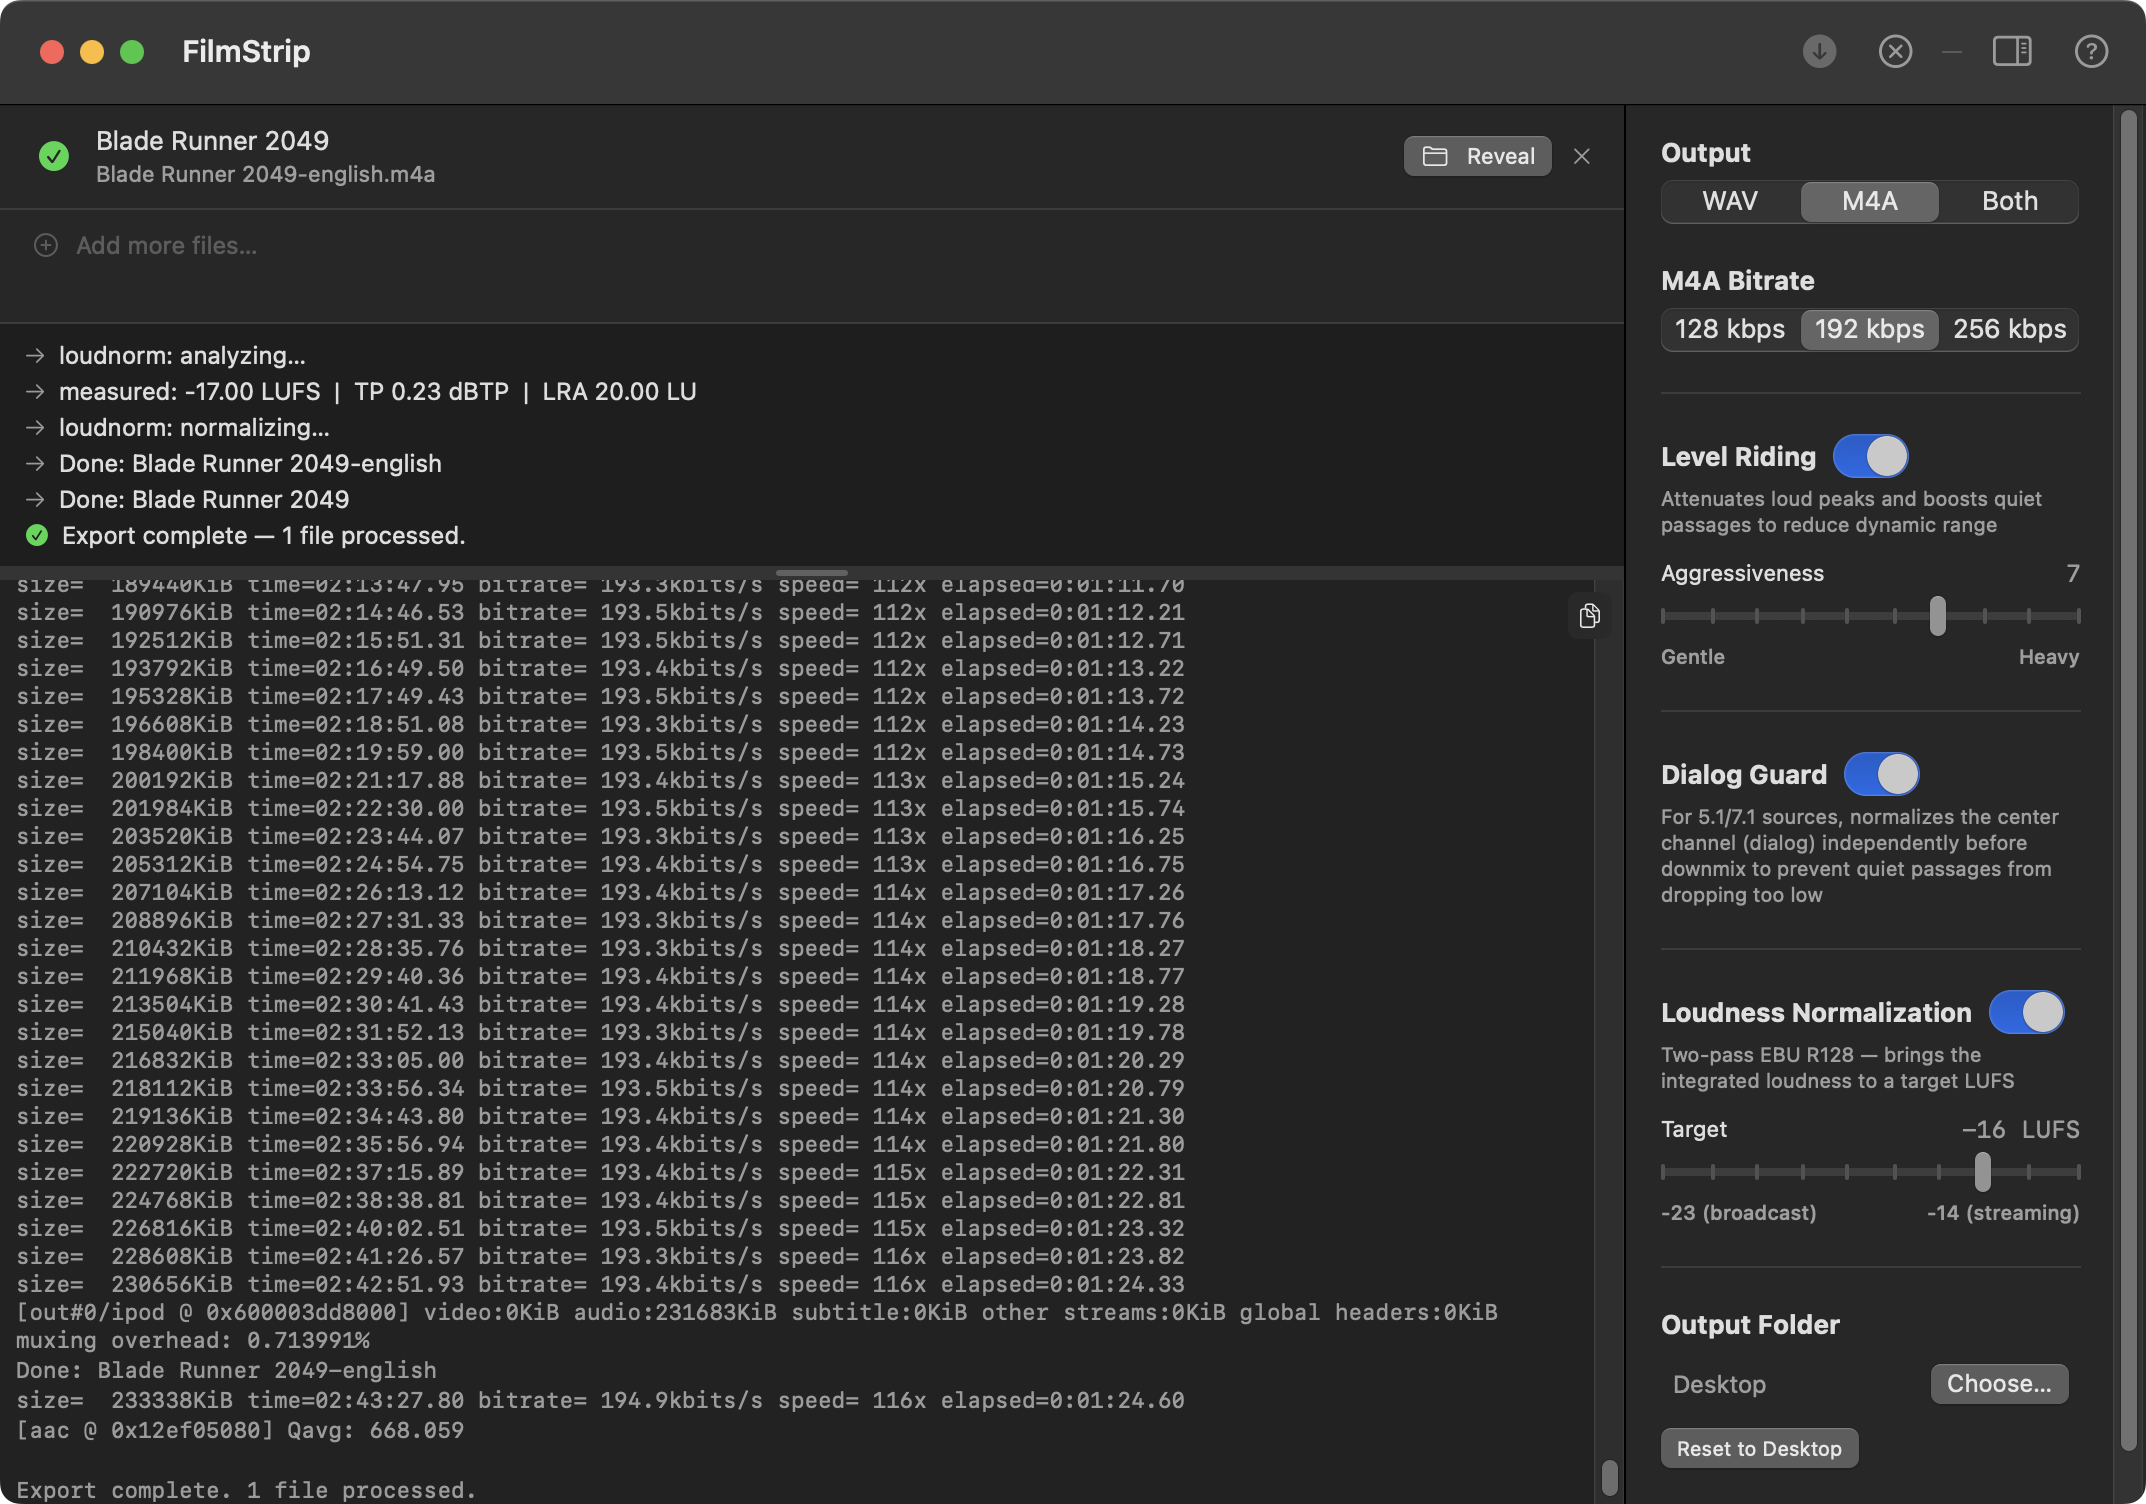Choose a different output folder

1999,1383
